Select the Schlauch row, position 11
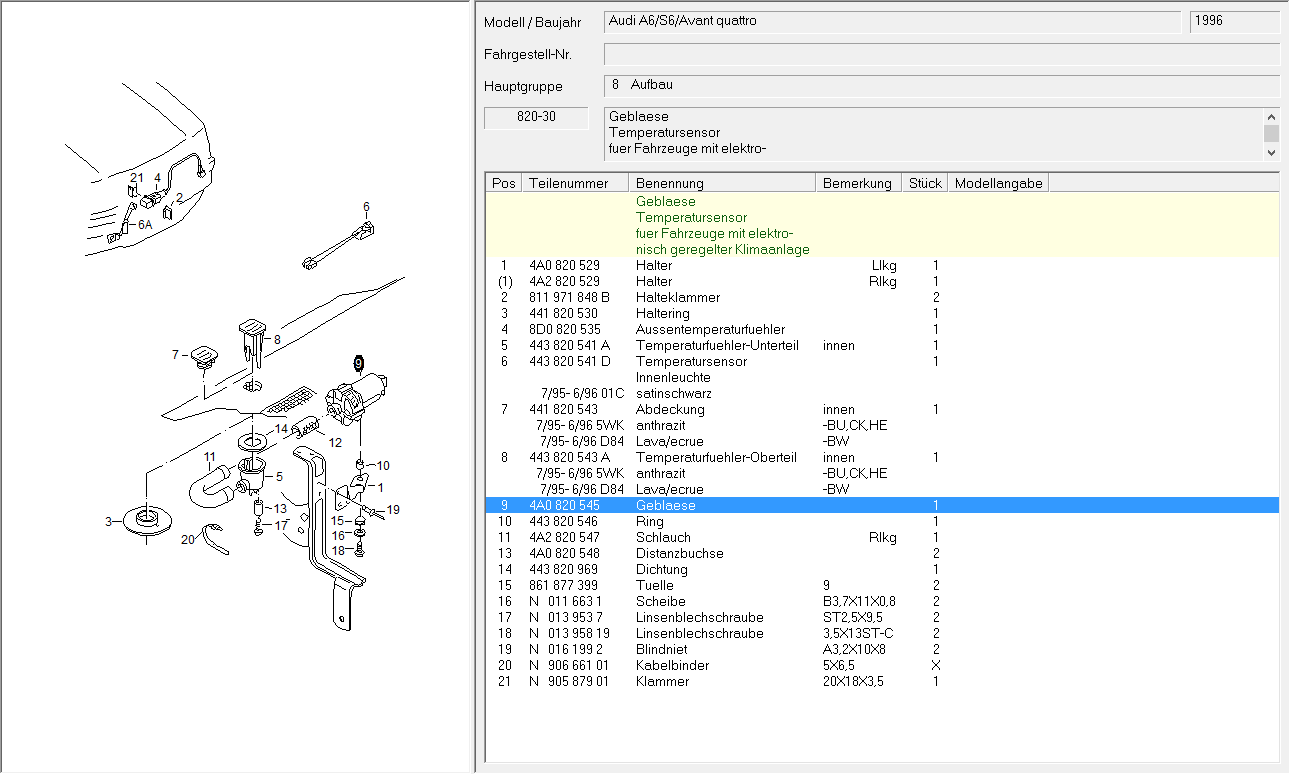This screenshot has height=774, width=1290. pyautogui.click(x=663, y=537)
